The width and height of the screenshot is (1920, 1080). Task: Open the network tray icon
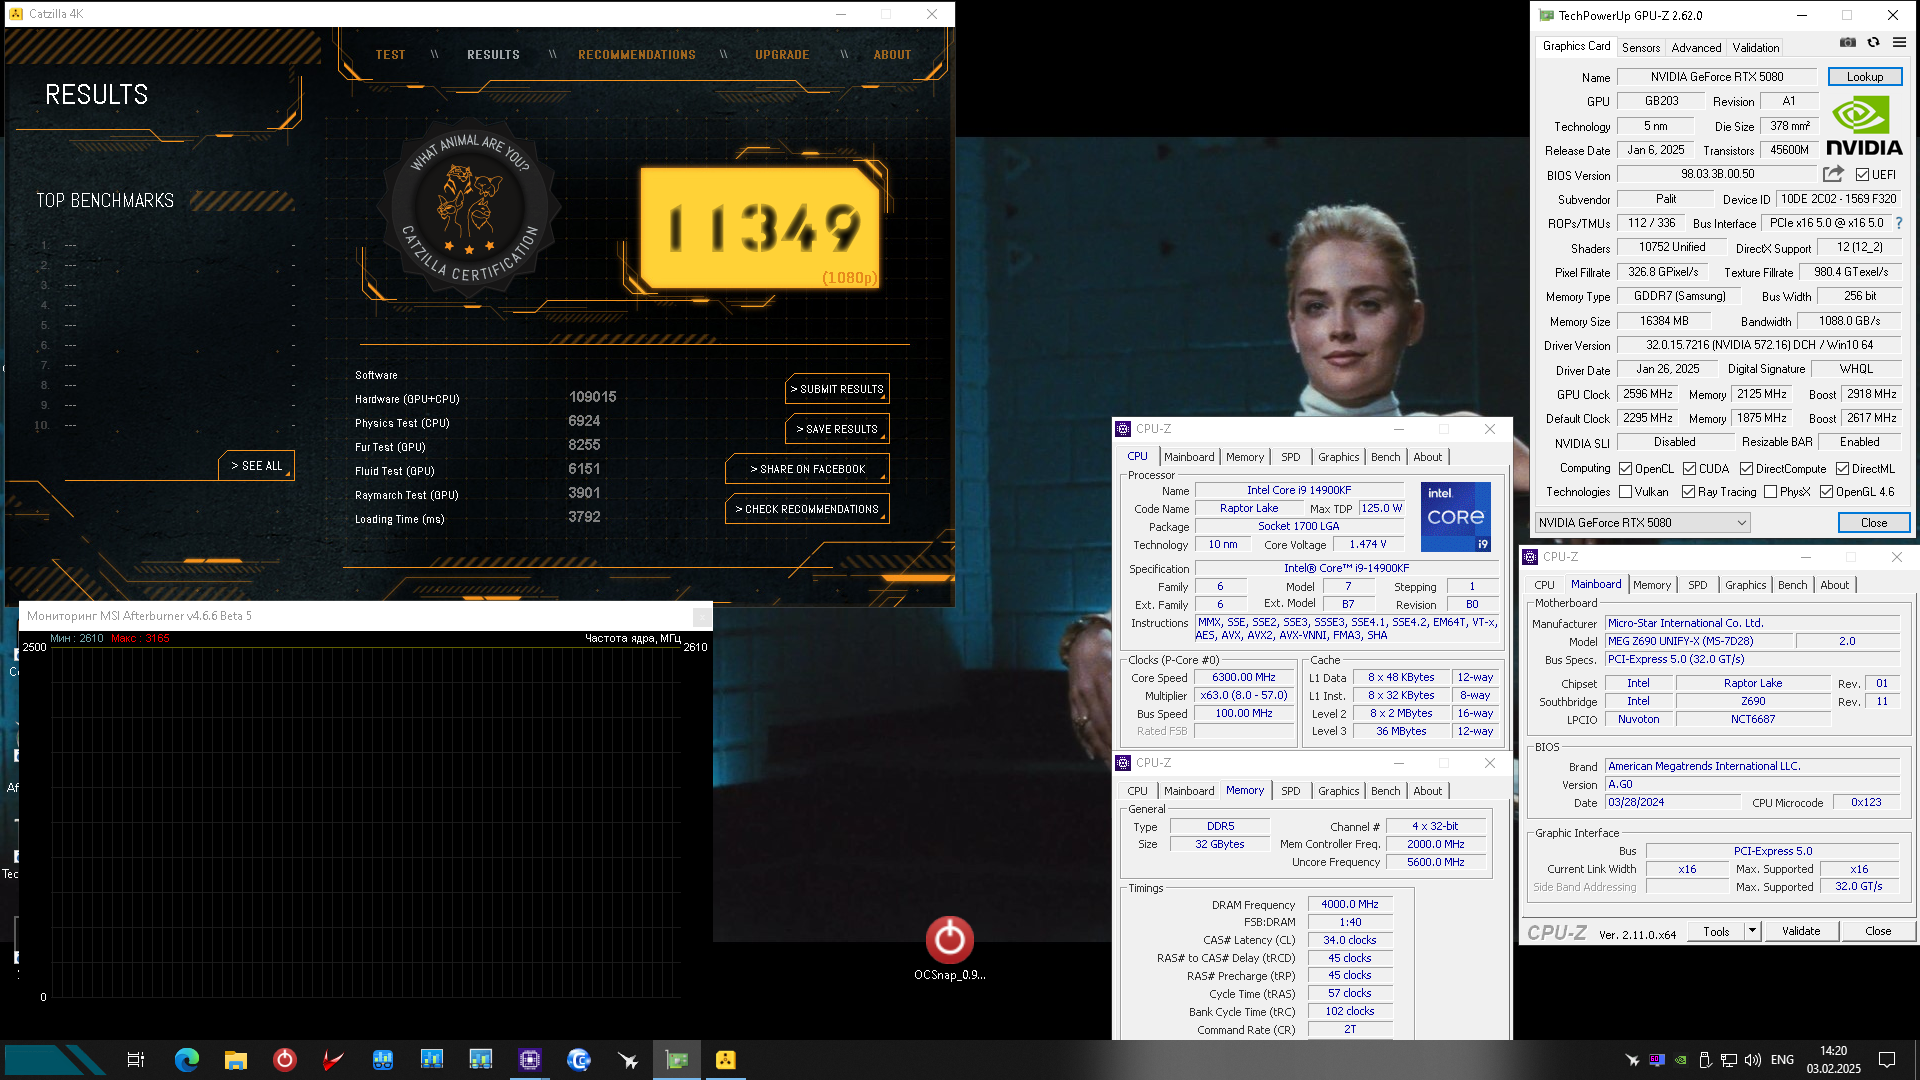click(1729, 1060)
